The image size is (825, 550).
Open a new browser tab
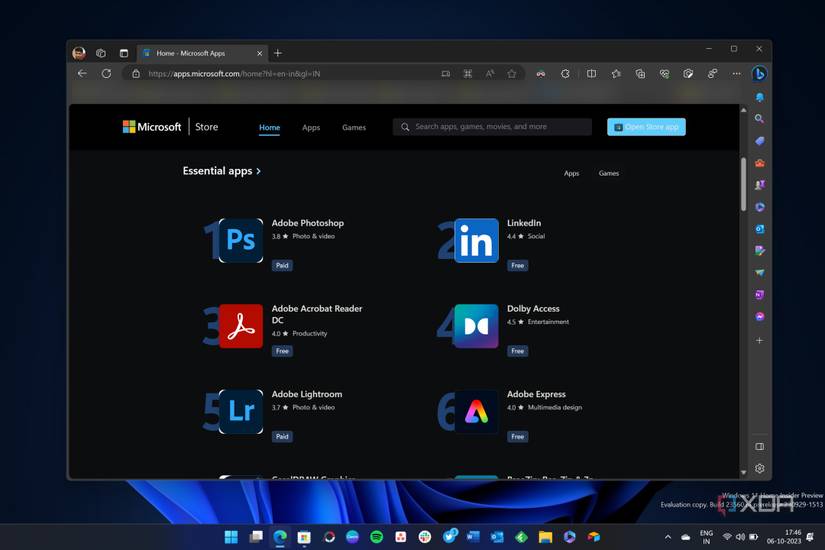(x=278, y=53)
